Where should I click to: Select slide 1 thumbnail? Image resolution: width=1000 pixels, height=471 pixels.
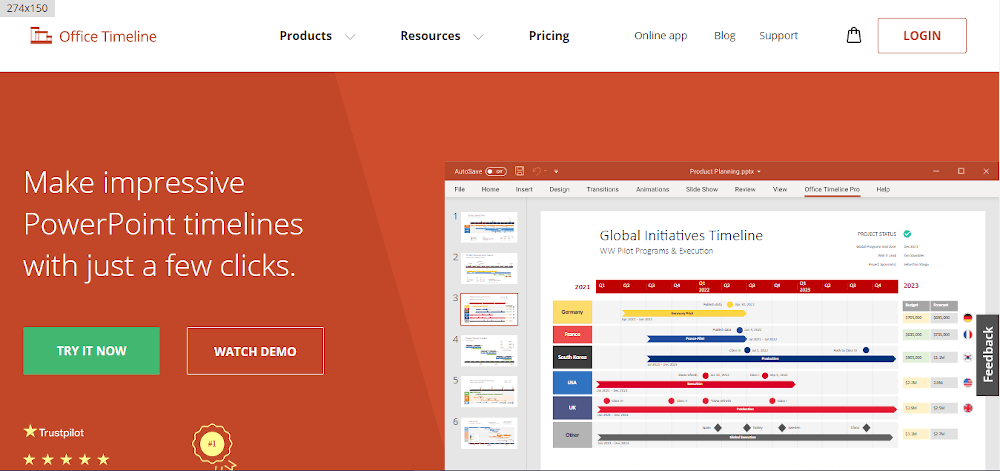pyautogui.click(x=489, y=227)
